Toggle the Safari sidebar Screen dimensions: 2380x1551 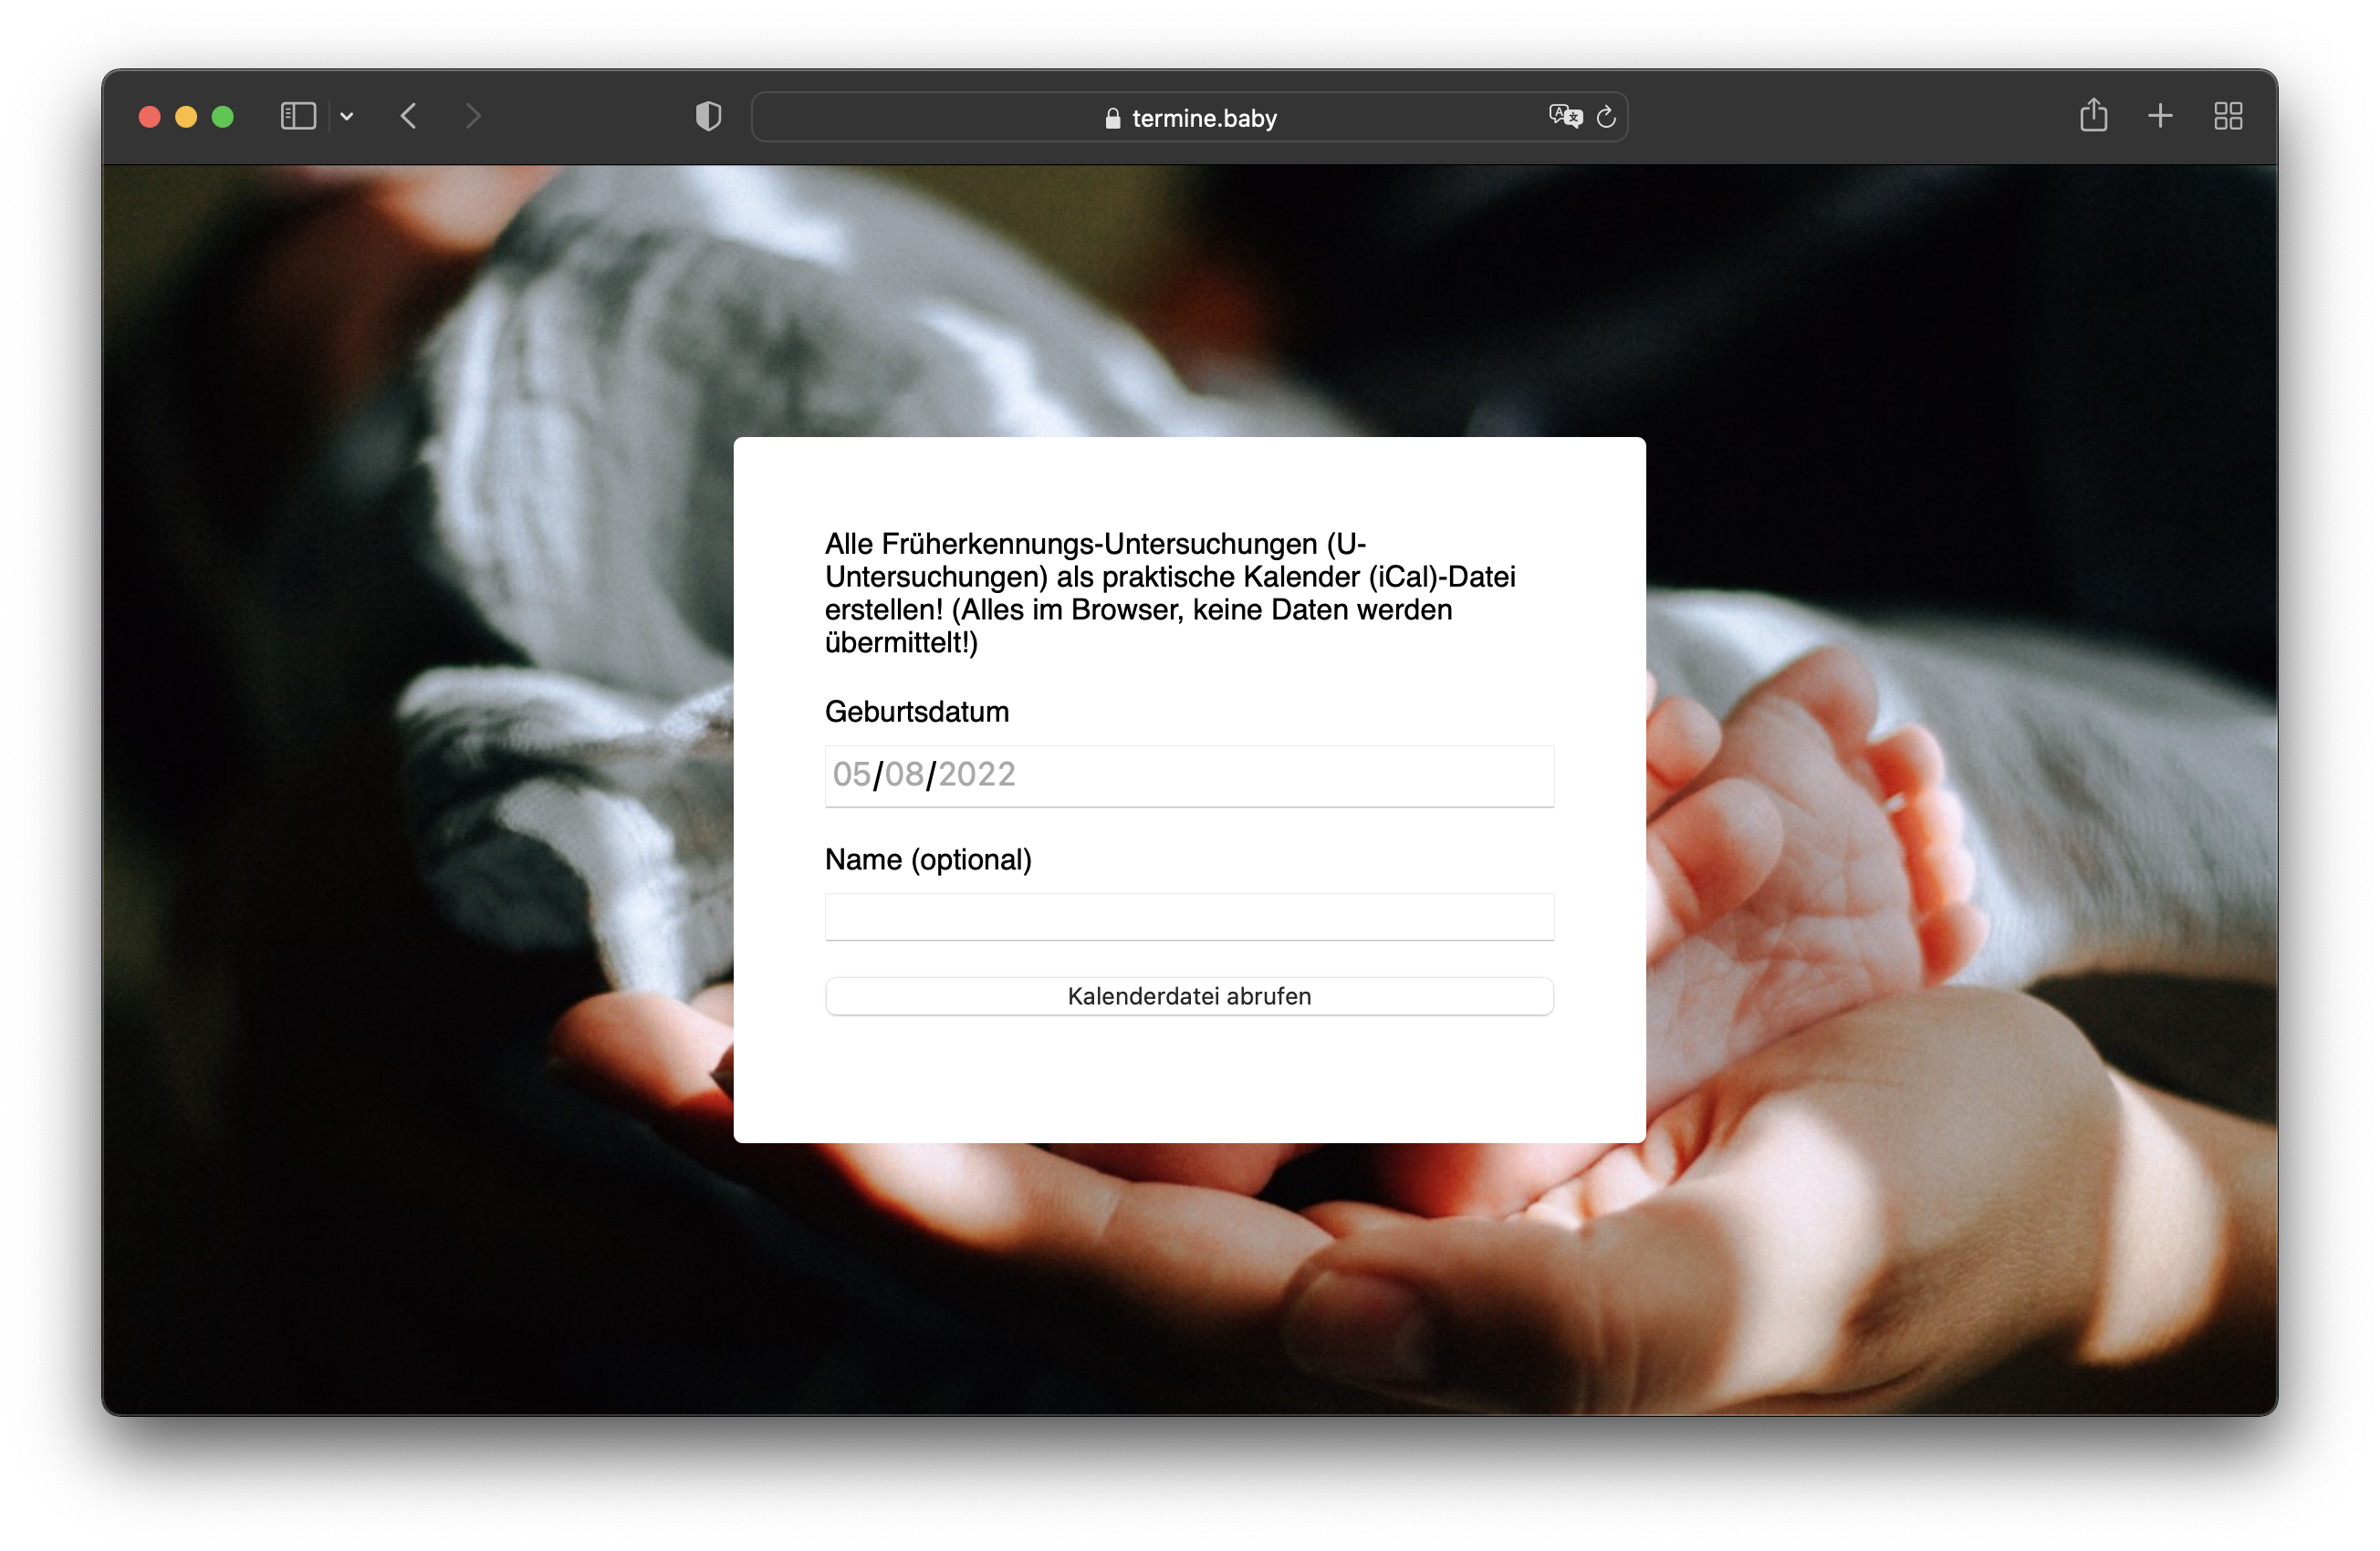point(298,117)
